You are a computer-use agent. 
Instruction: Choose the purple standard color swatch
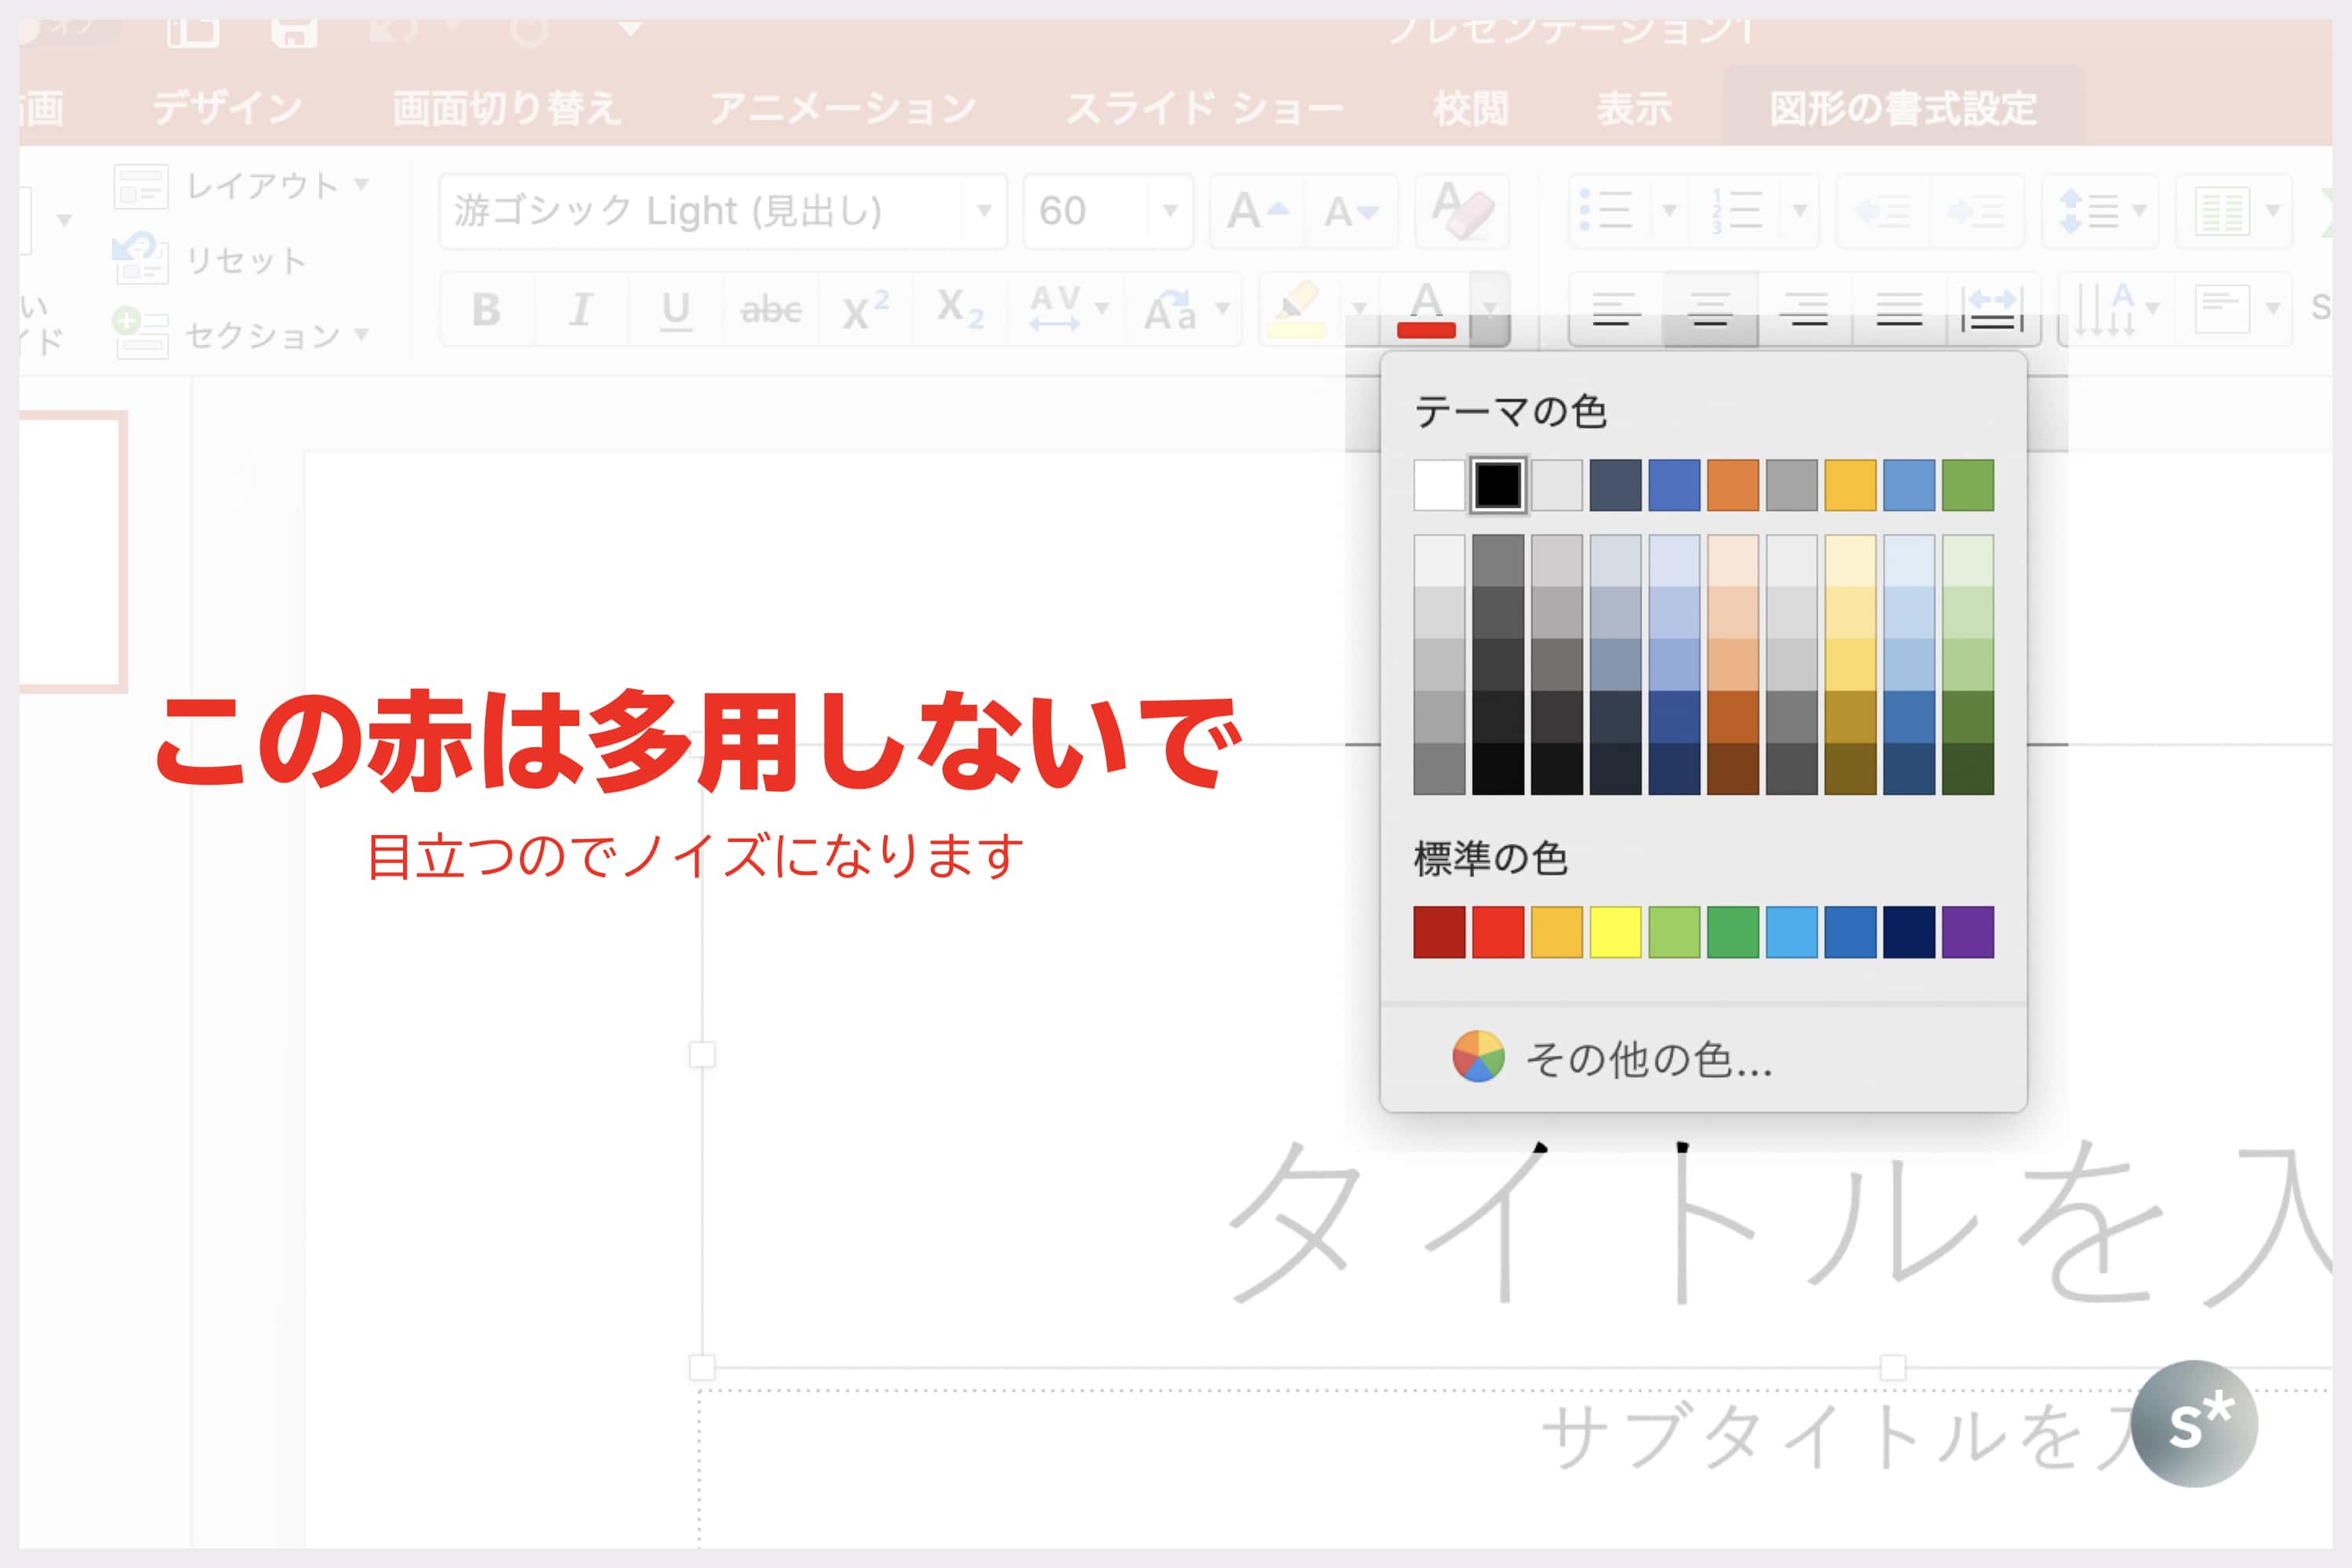tap(1967, 932)
